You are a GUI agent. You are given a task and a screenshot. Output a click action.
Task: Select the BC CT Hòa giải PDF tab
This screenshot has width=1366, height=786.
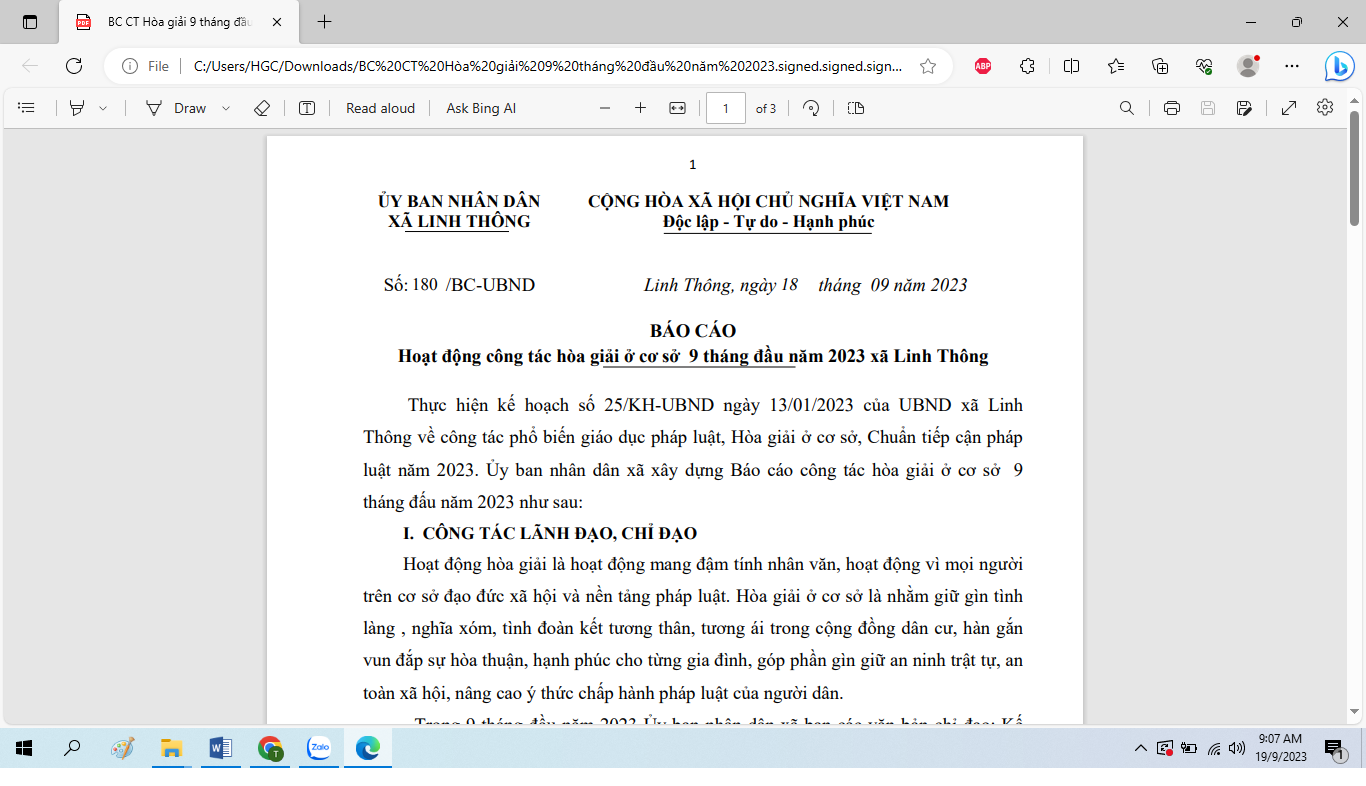180,22
